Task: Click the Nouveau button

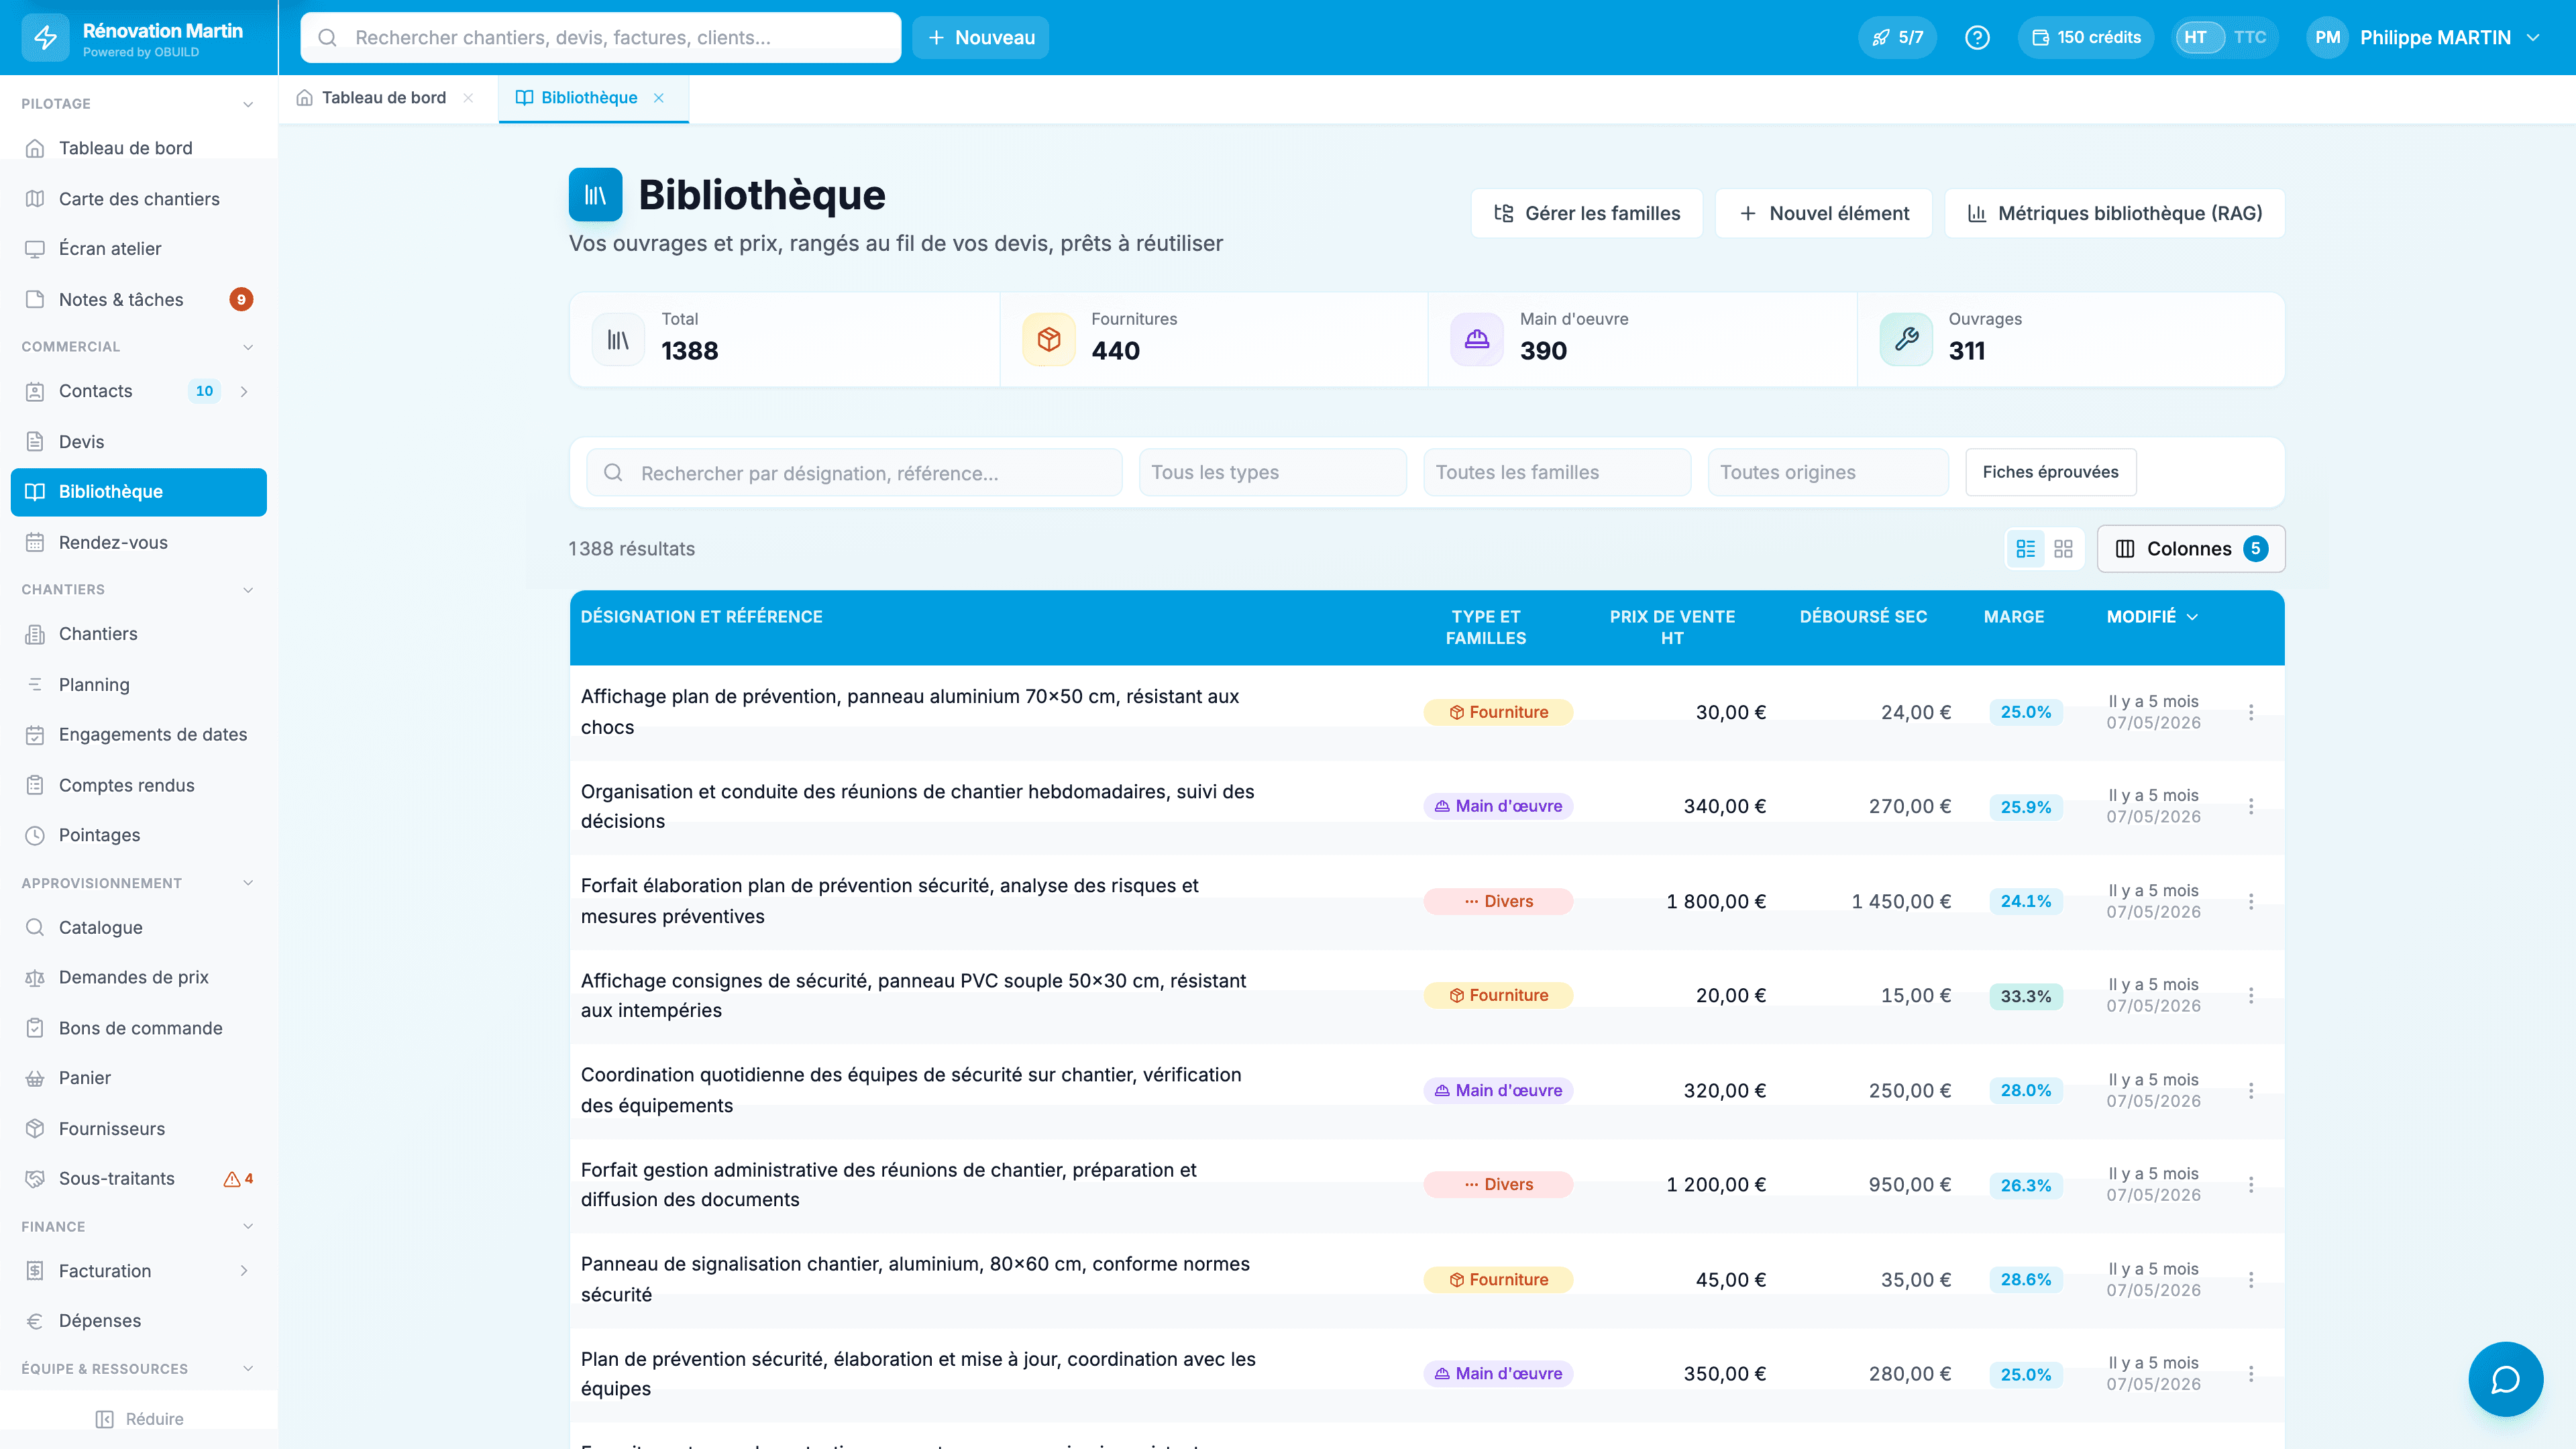Action: pos(980,37)
